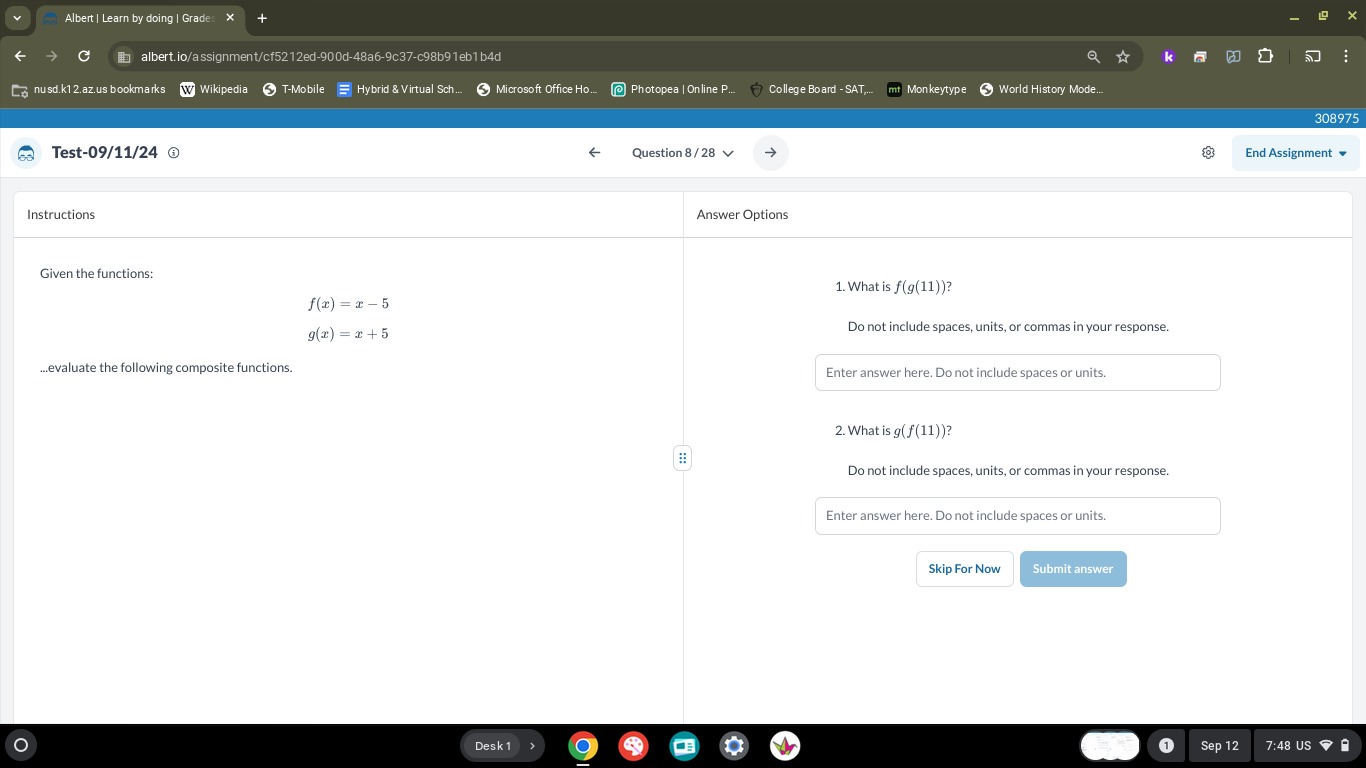Open the Monkeytype bookmark
The image size is (1366, 768).
point(927,89)
